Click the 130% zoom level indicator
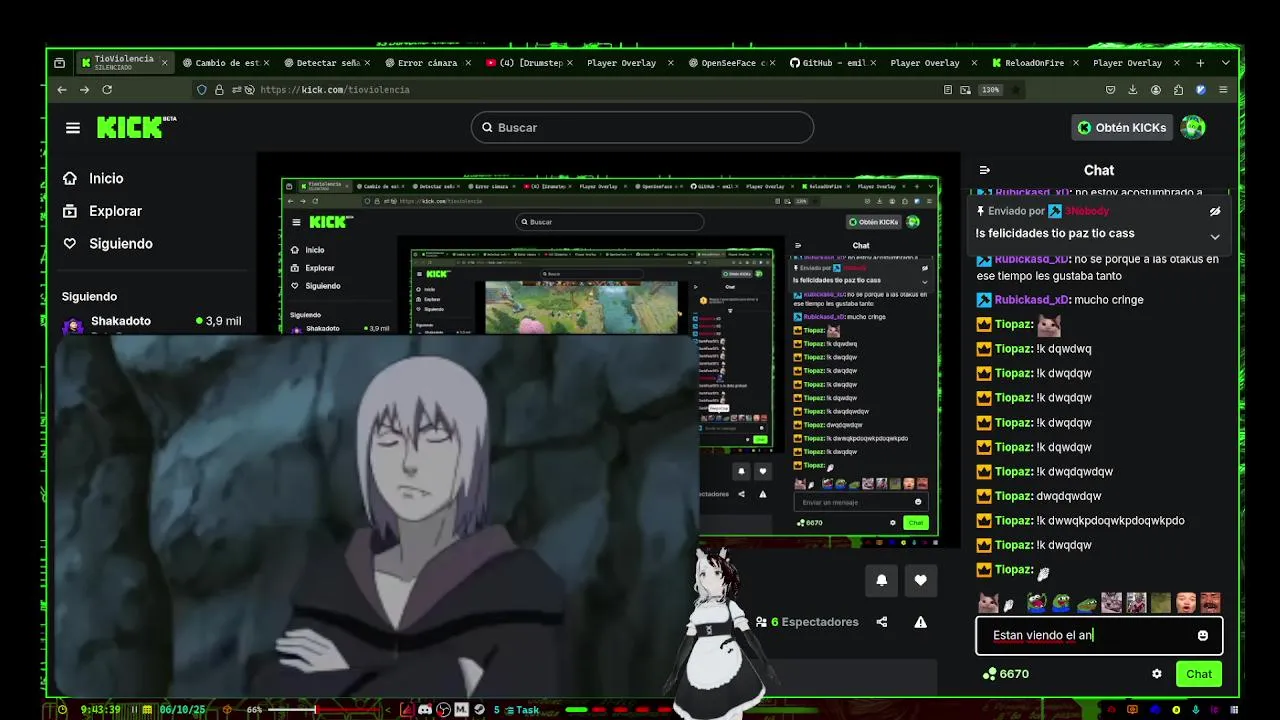 tap(990, 90)
